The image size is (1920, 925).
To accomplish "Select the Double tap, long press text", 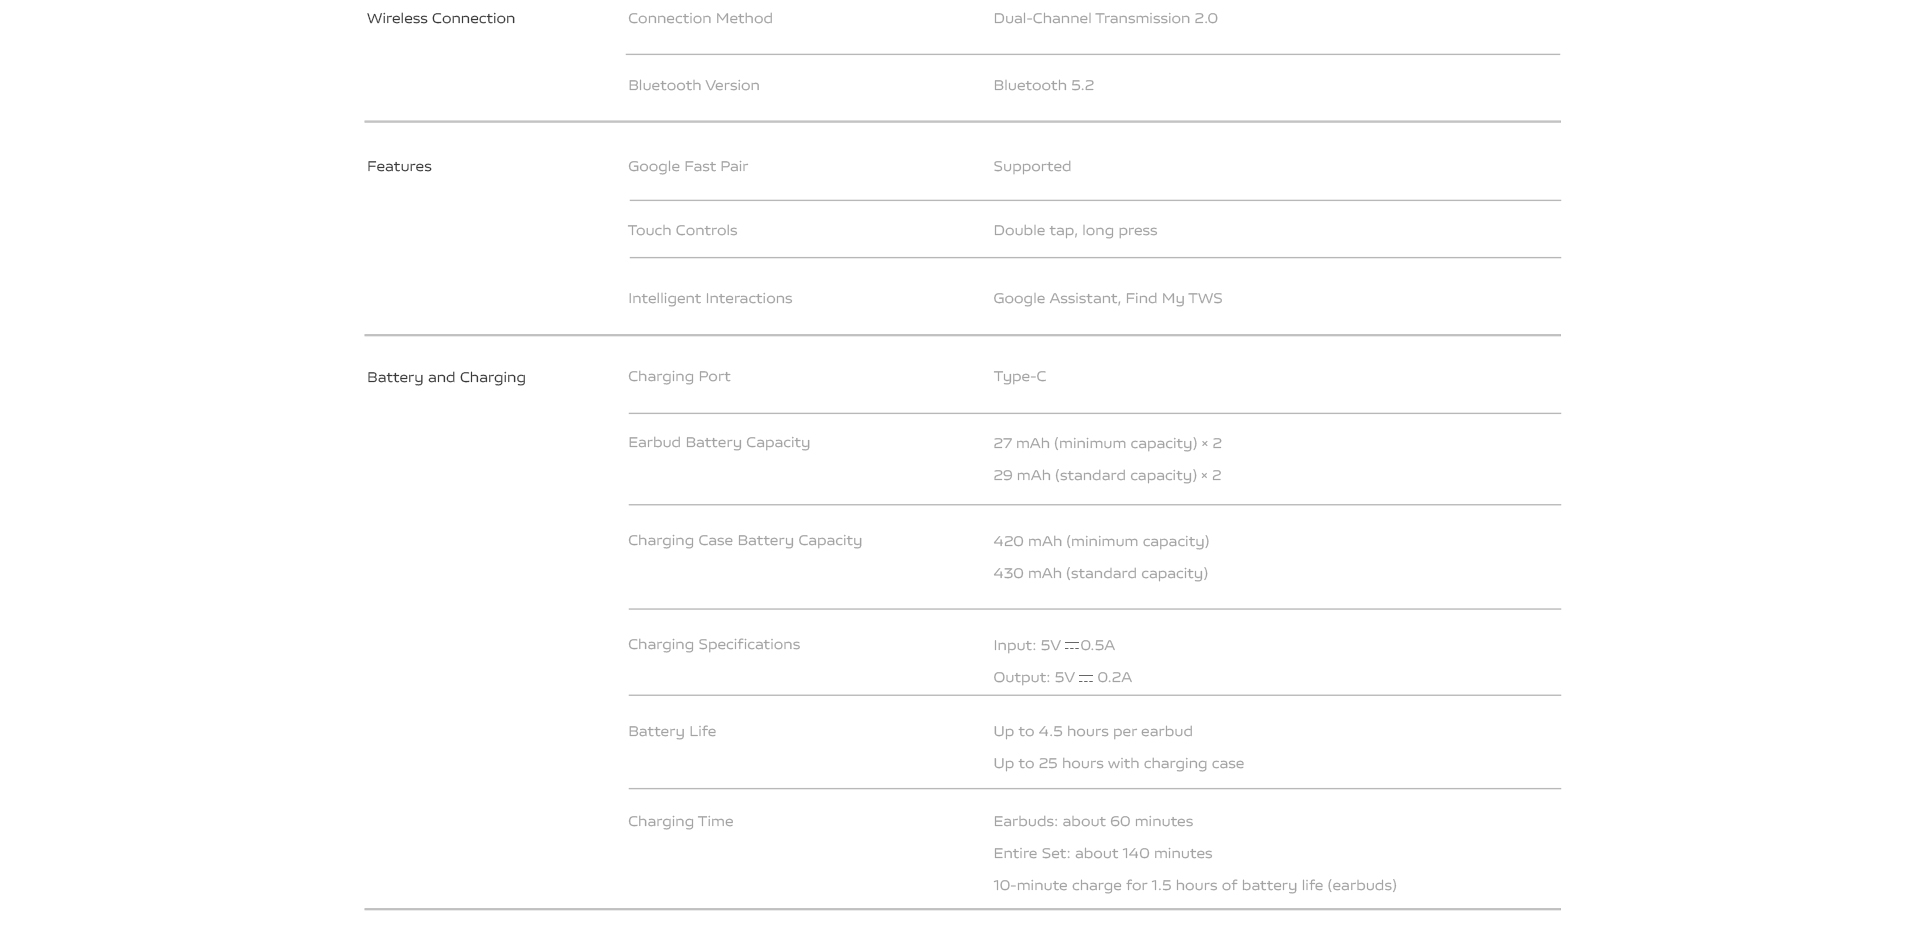I will pos(1075,230).
